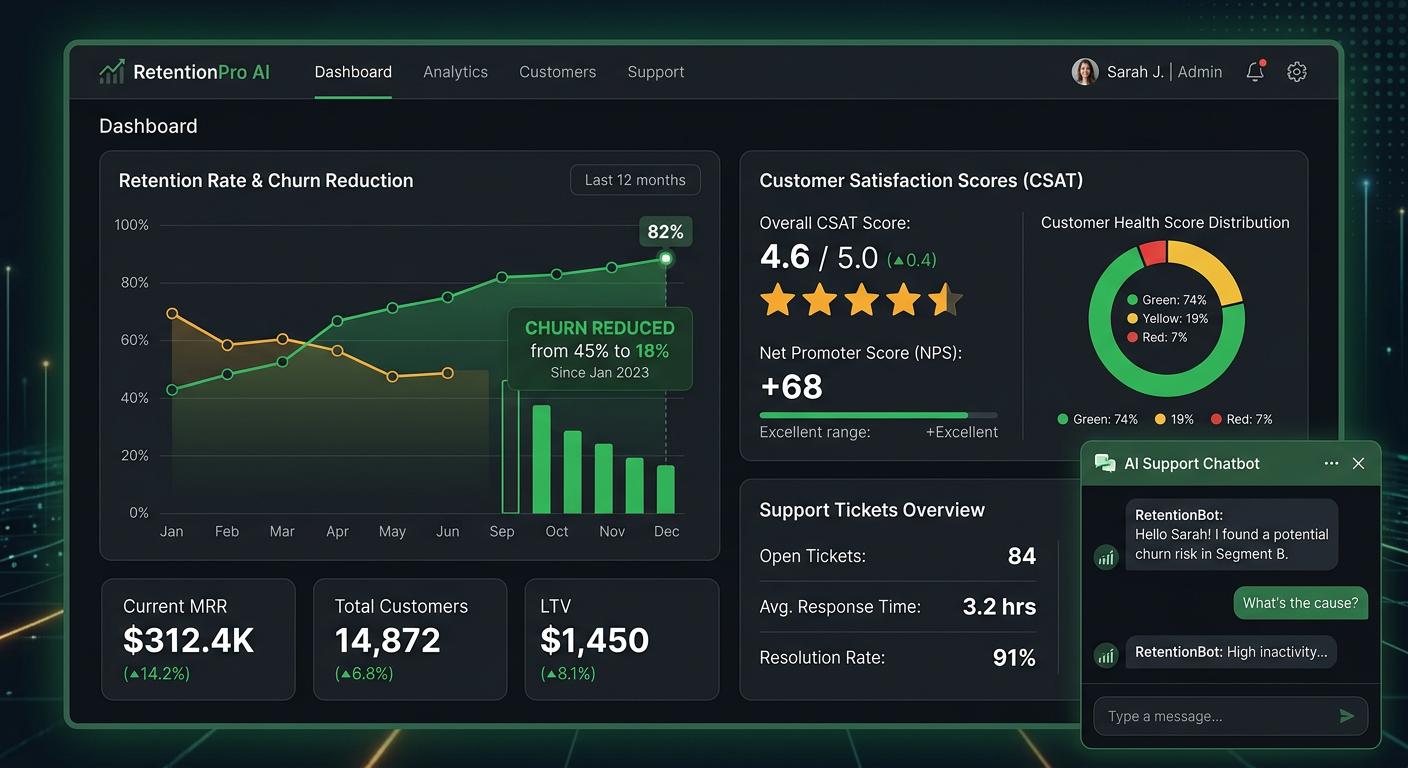The width and height of the screenshot is (1408, 768).
Task: Open the Current MRR card
Action: click(x=198, y=639)
